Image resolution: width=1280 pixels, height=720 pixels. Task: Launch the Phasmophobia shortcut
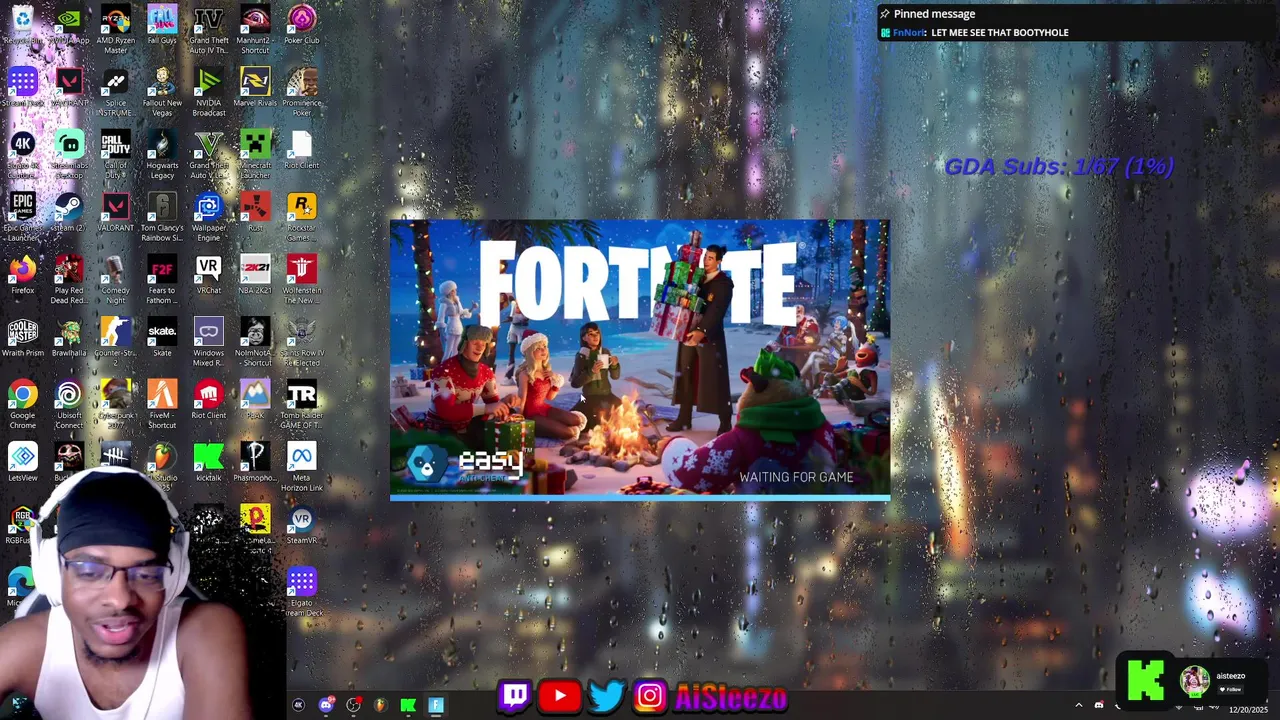255,463
